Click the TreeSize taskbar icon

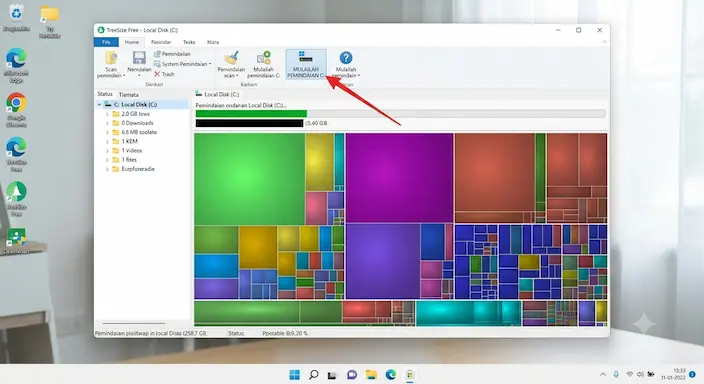click(x=409, y=375)
